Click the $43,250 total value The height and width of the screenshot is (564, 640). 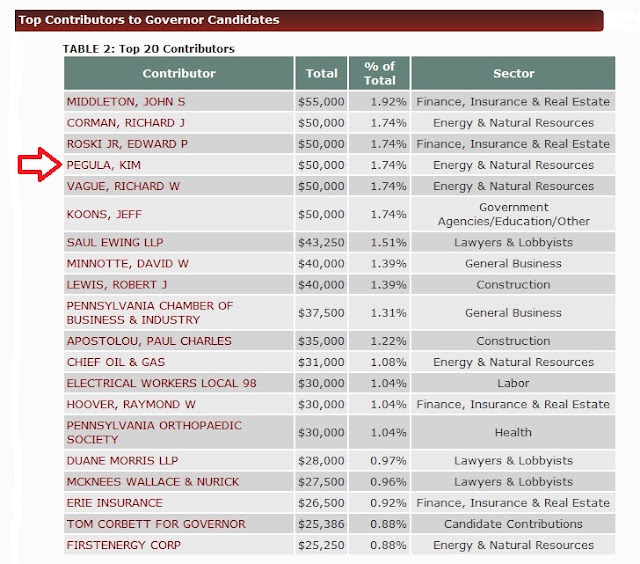click(321, 242)
